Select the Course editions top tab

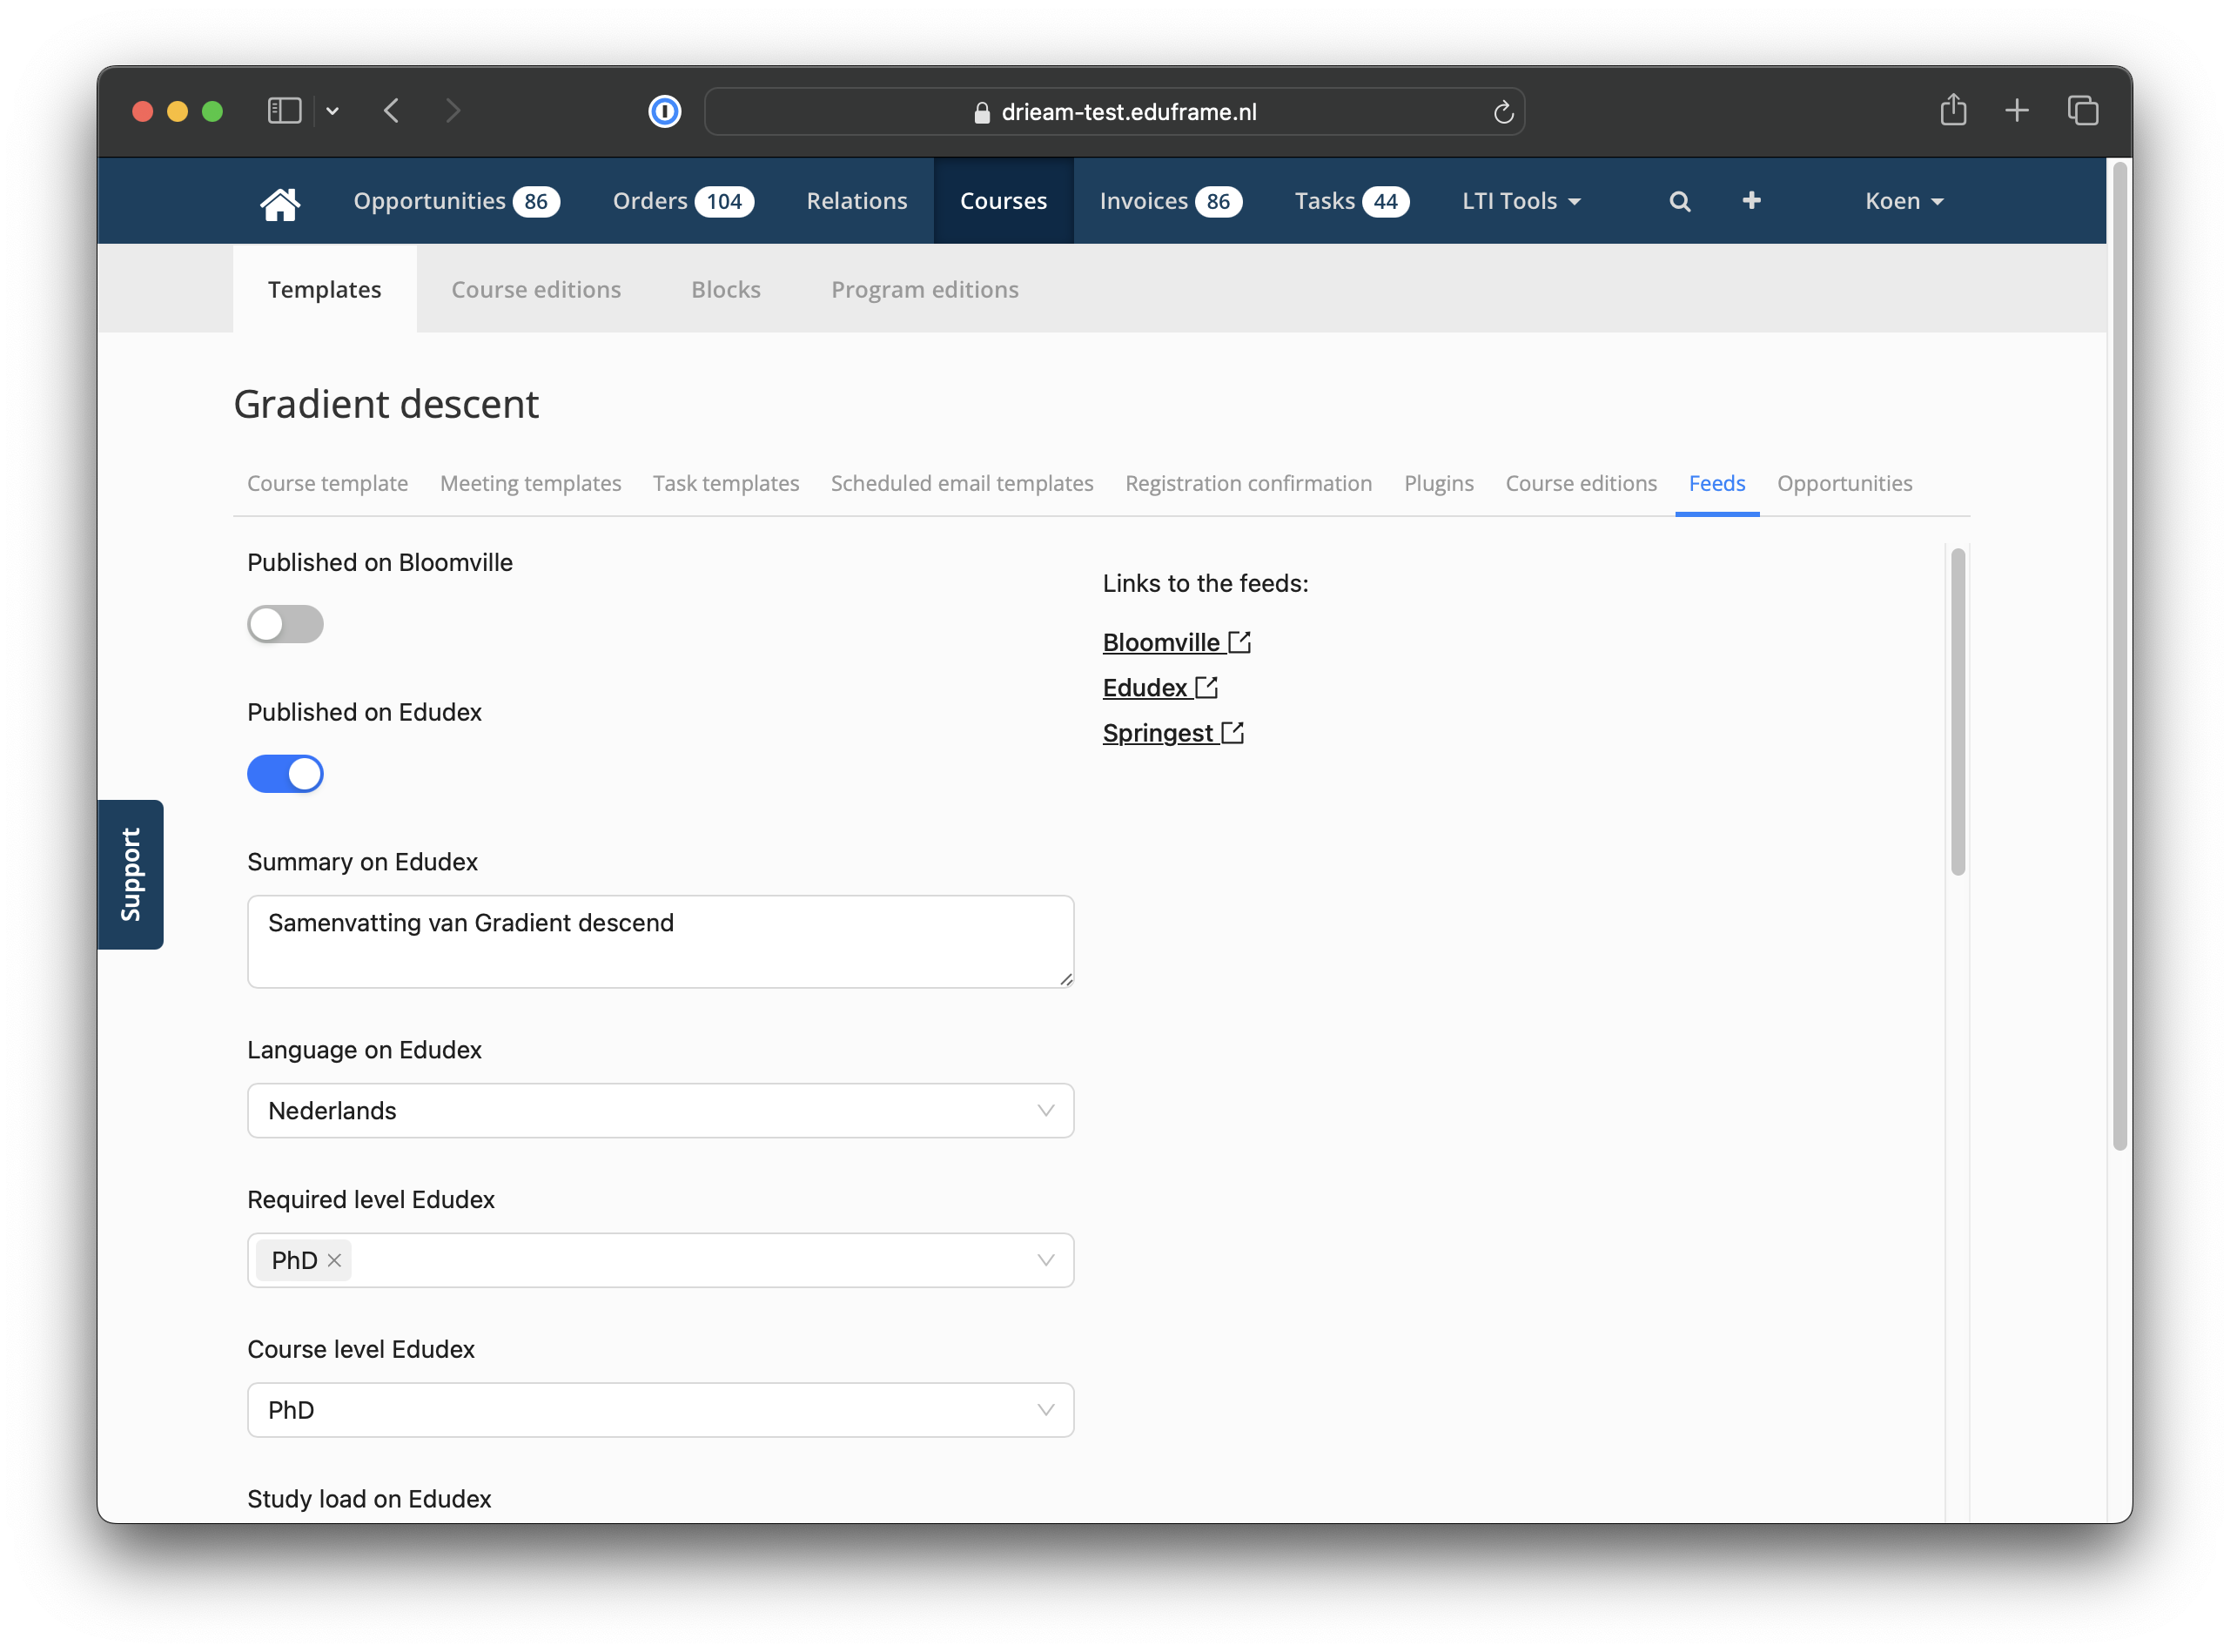coord(536,290)
